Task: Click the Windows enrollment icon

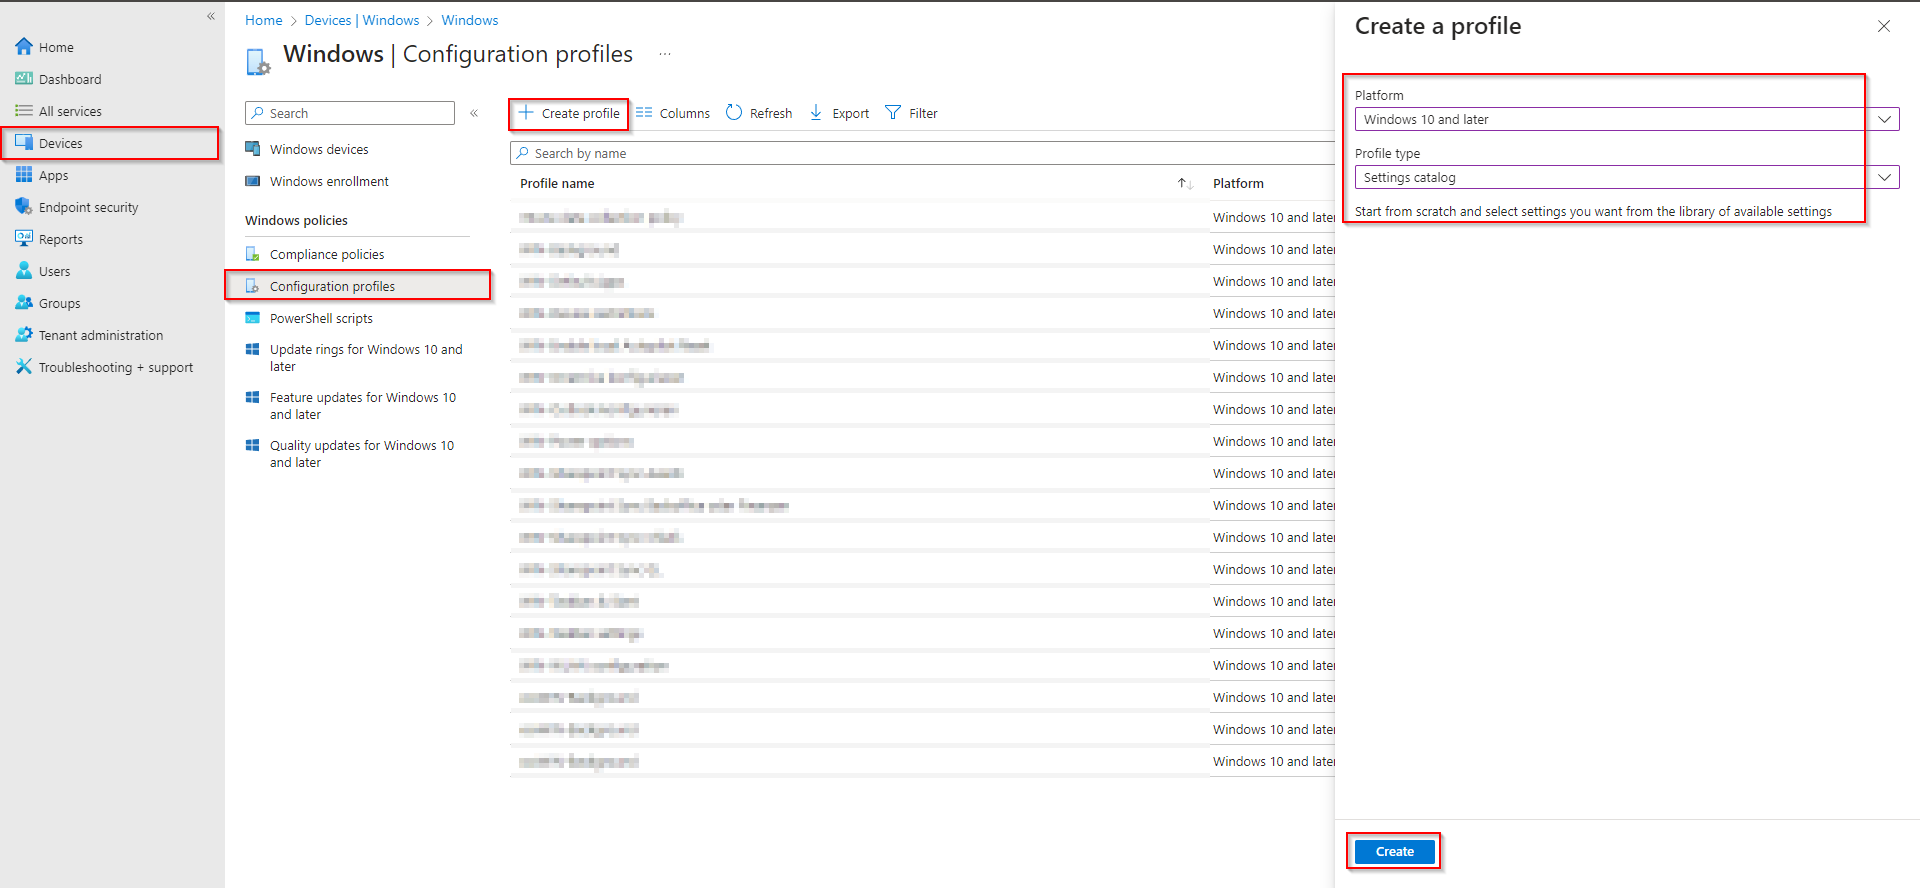Action: tap(253, 181)
